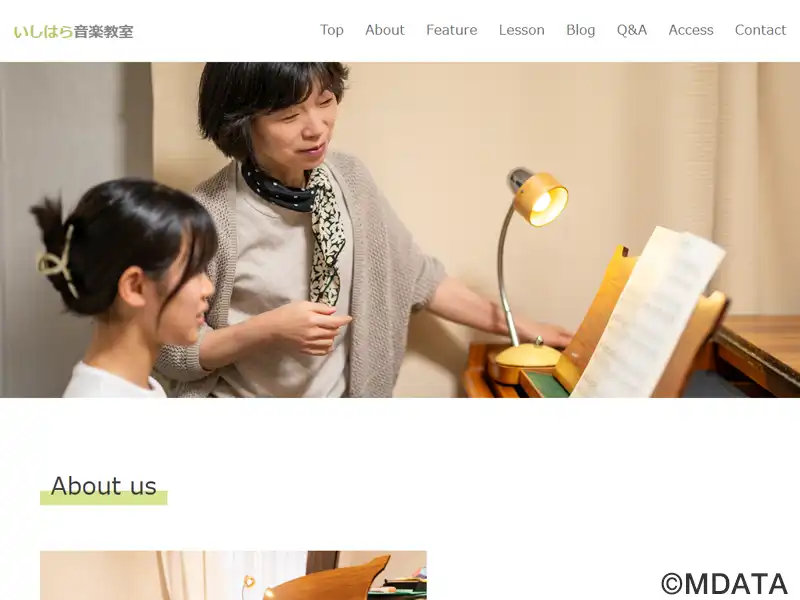Viewport: 800px width, 600px height.
Task: Navigate to the Access page
Action: click(x=691, y=30)
